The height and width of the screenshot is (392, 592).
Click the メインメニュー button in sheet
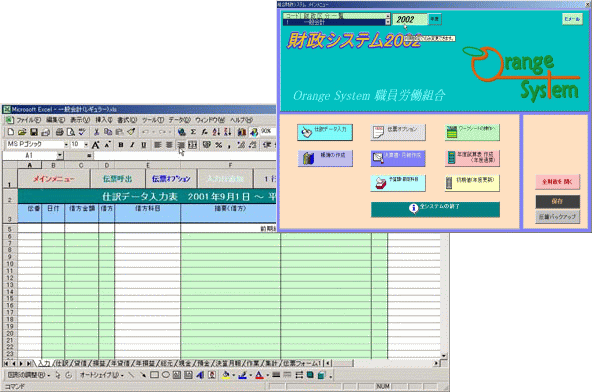[54, 179]
